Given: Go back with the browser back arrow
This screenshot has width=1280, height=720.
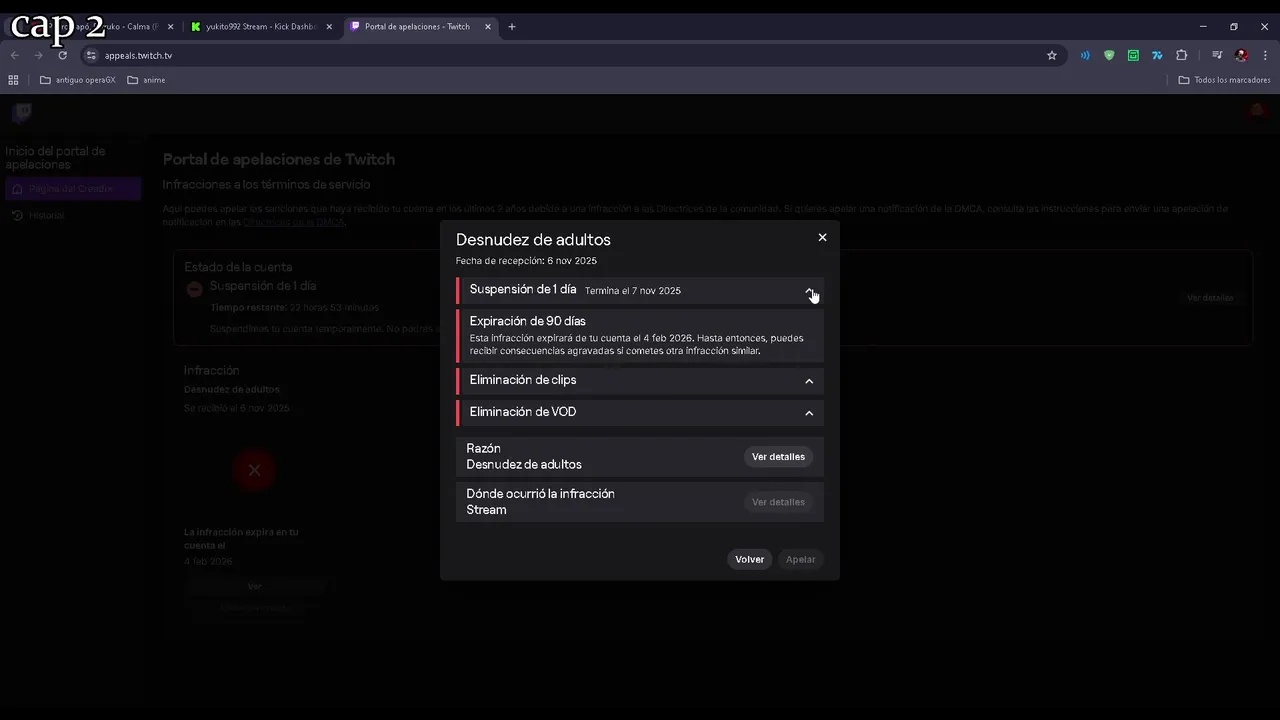Looking at the screenshot, I should pyautogui.click(x=14, y=55).
